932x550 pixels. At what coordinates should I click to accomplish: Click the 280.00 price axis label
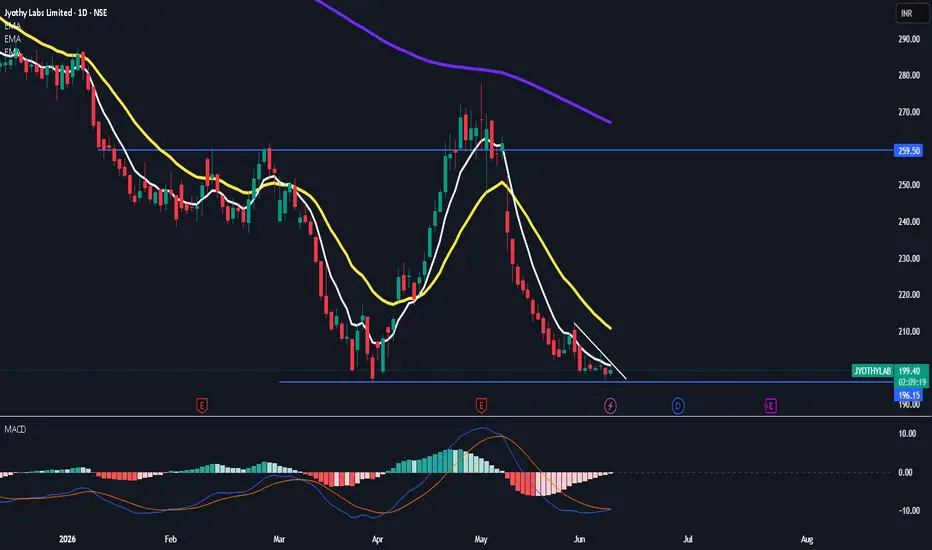[909, 76]
